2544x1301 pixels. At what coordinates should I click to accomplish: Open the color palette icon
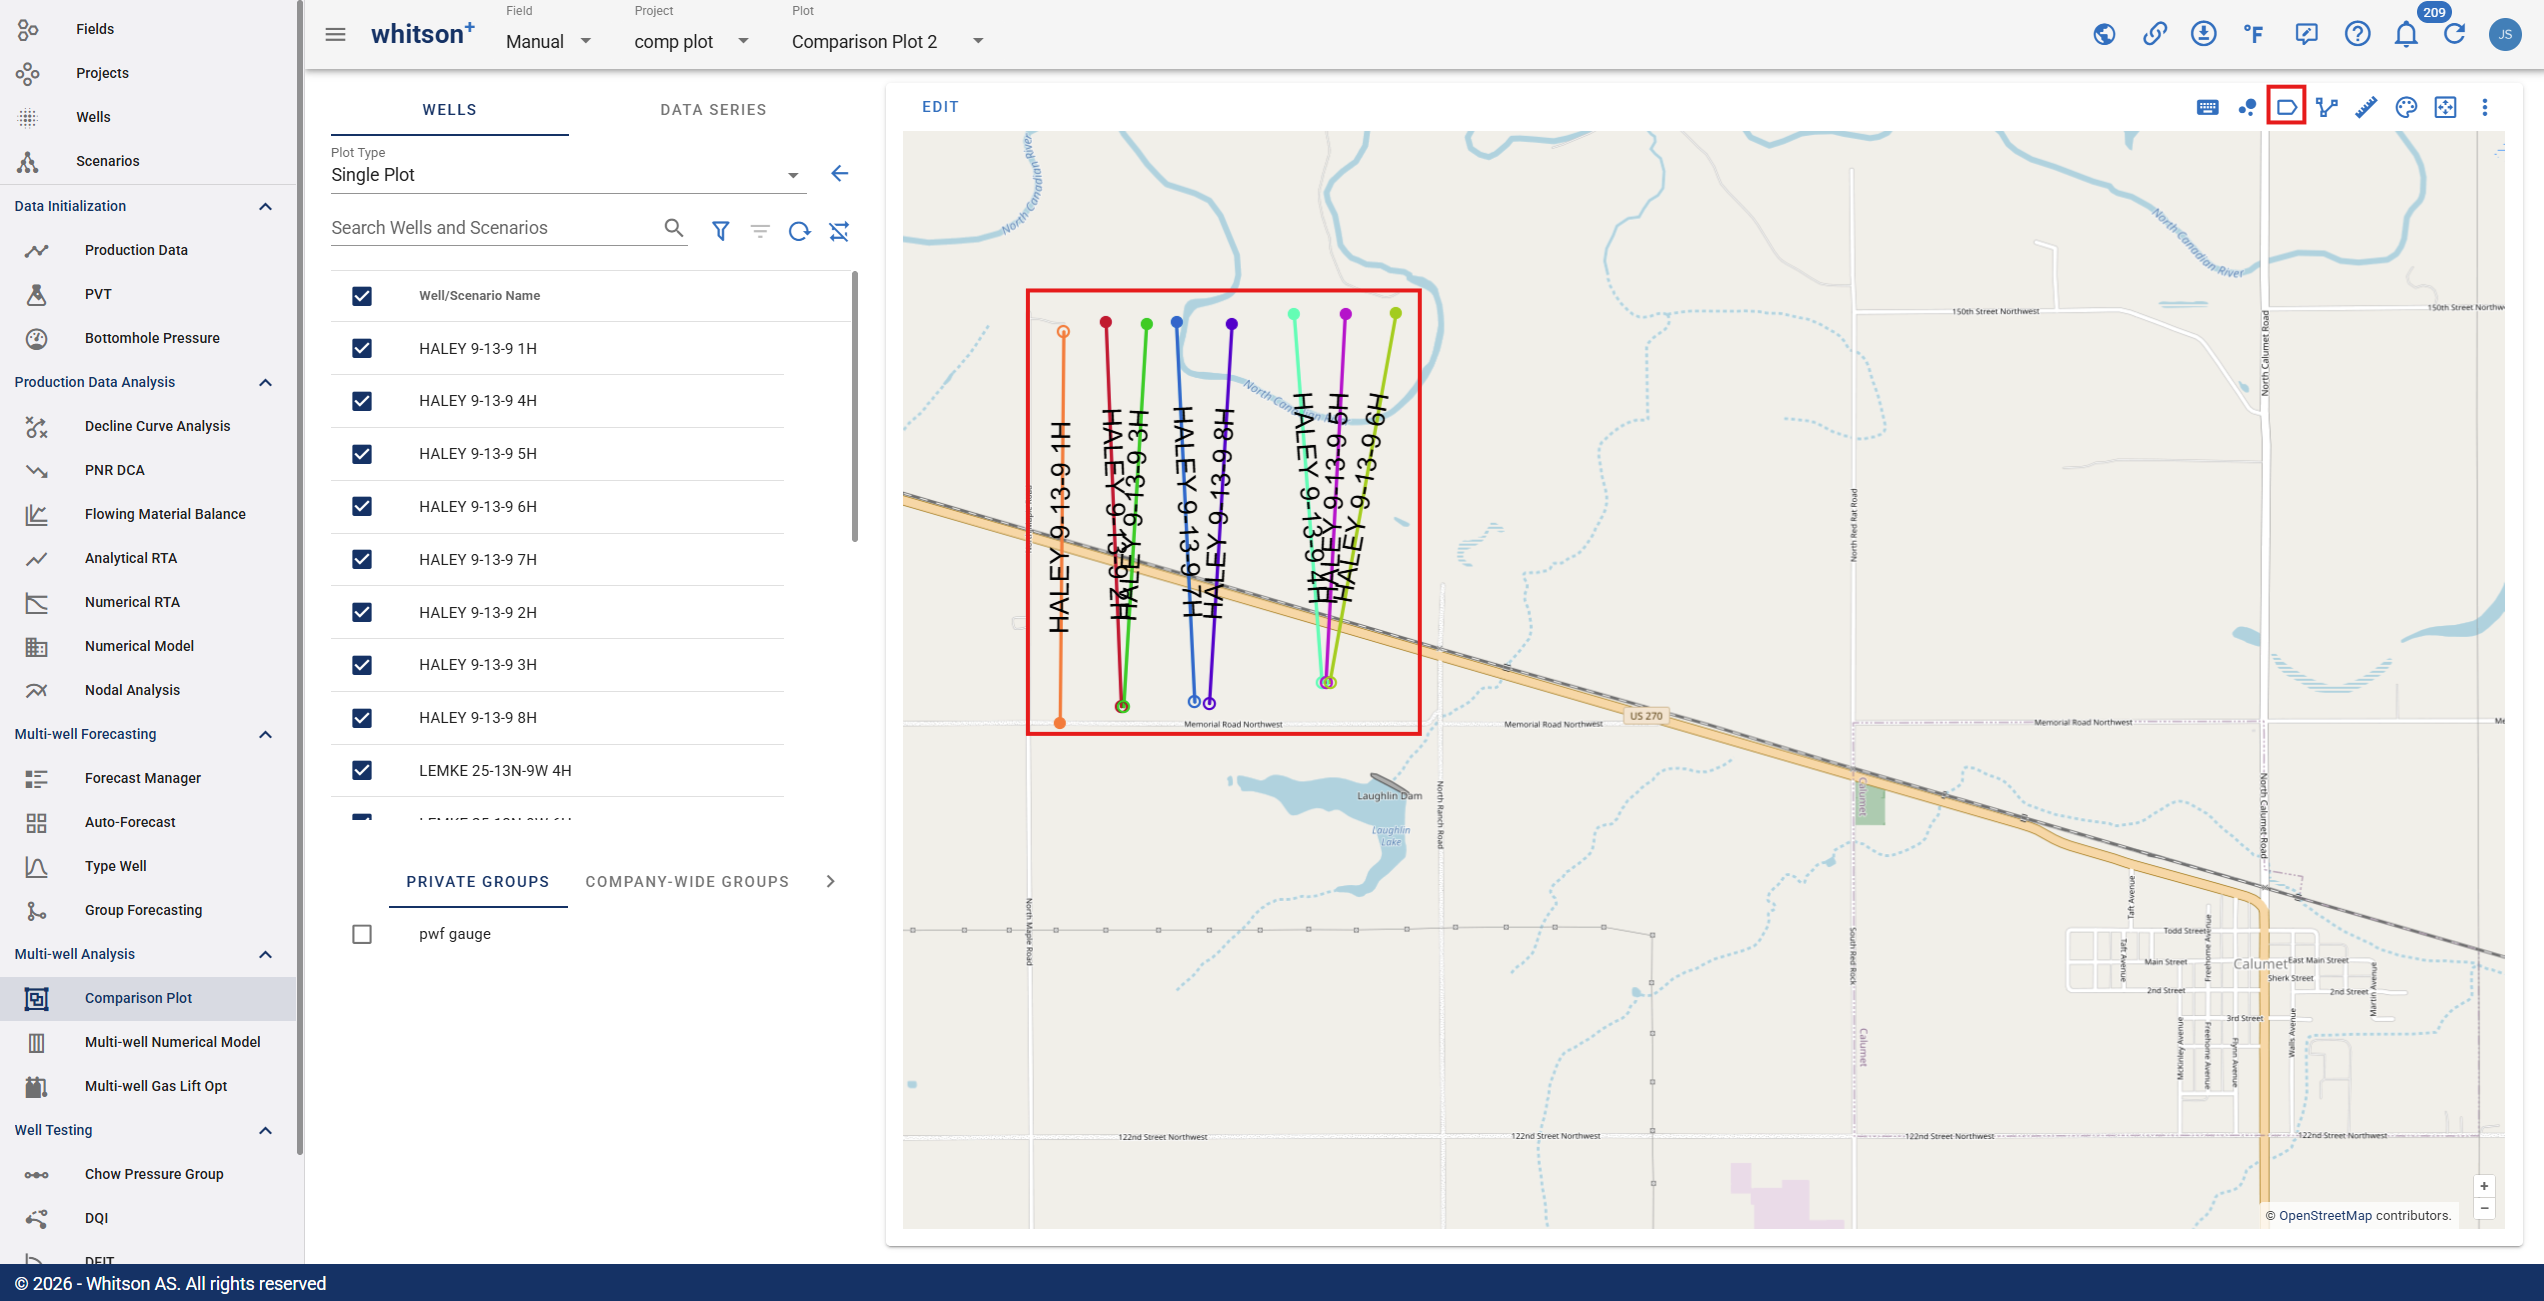point(2406,108)
